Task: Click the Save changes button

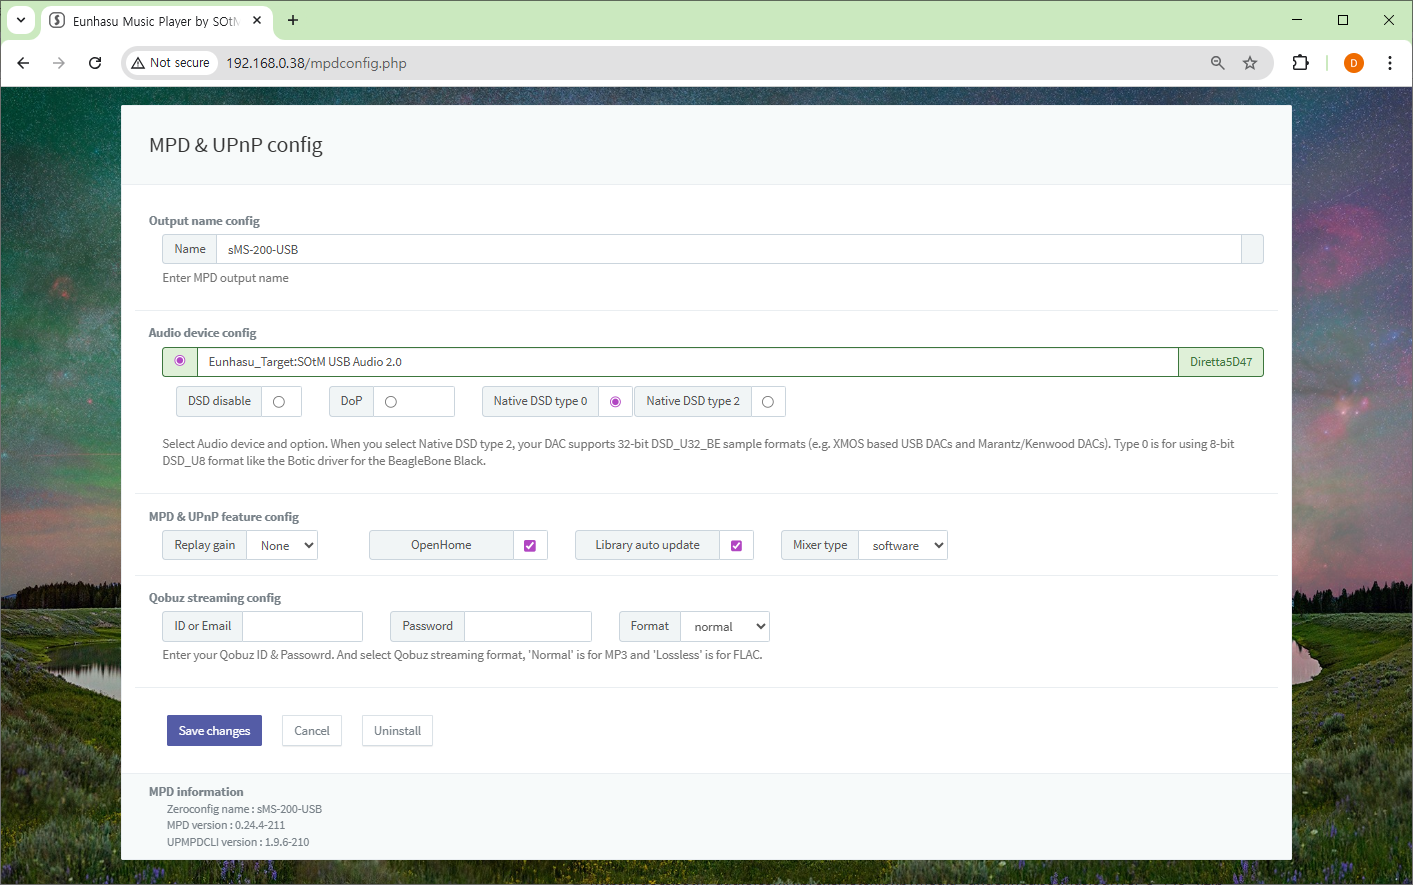Action: coord(214,731)
